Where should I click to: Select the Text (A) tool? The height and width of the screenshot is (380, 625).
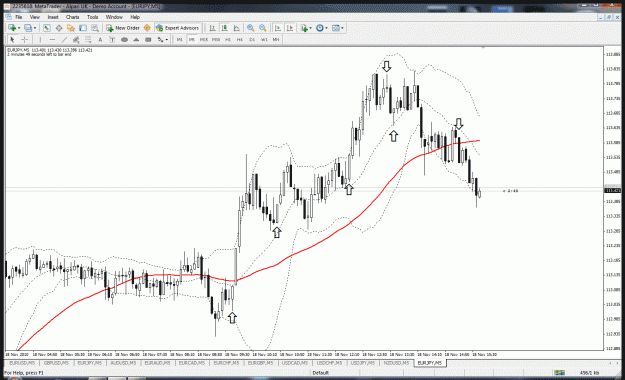click(100, 39)
